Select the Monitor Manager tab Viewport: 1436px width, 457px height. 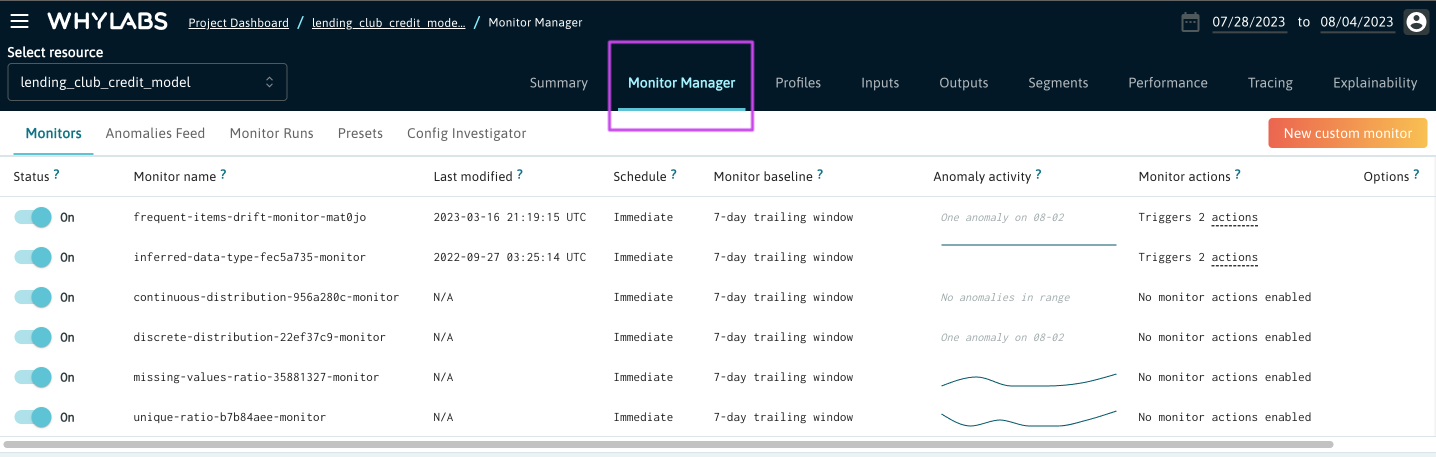click(x=681, y=83)
